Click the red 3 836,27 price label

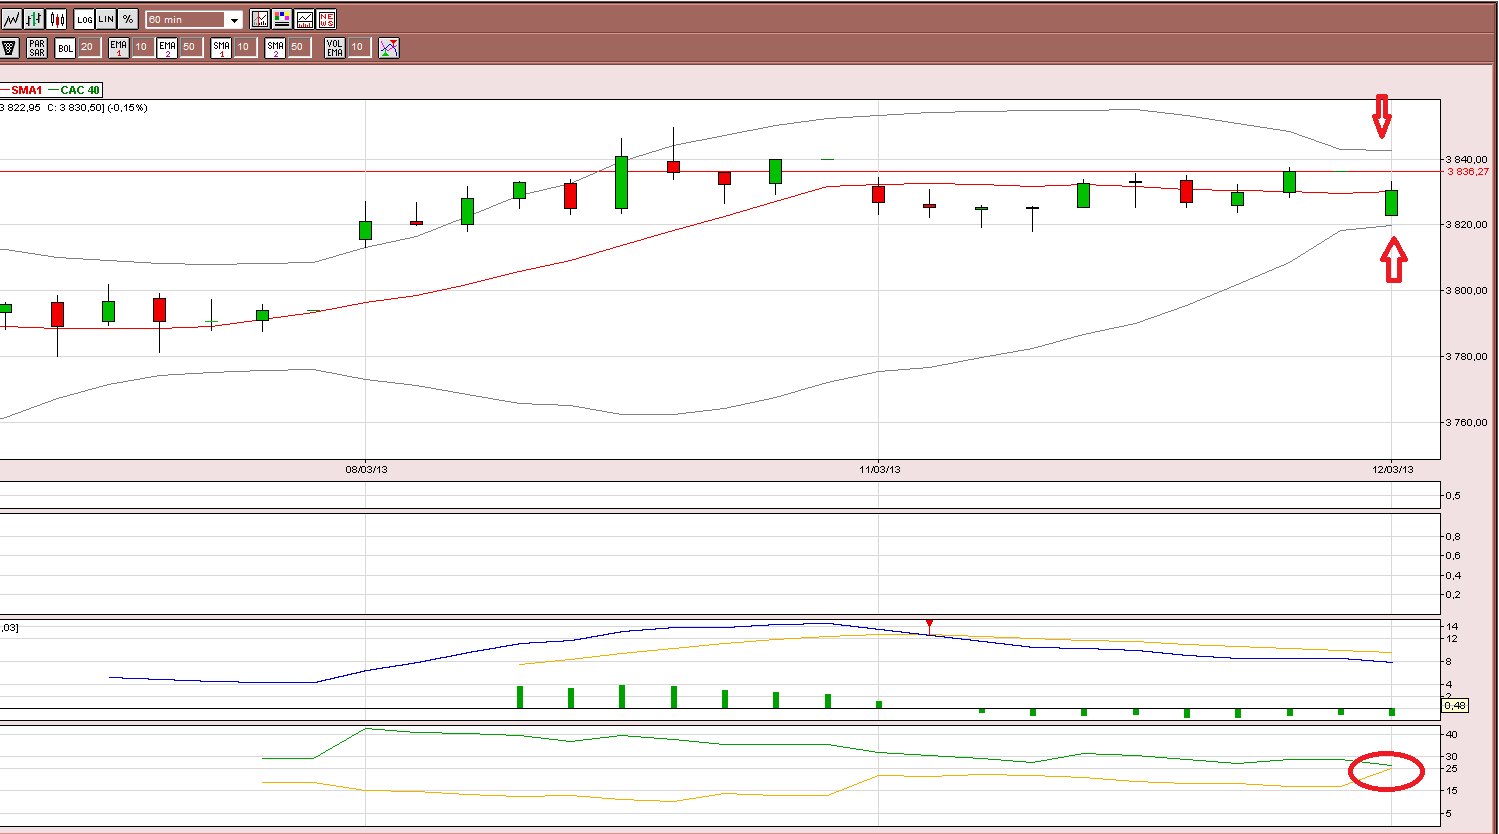point(1468,172)
